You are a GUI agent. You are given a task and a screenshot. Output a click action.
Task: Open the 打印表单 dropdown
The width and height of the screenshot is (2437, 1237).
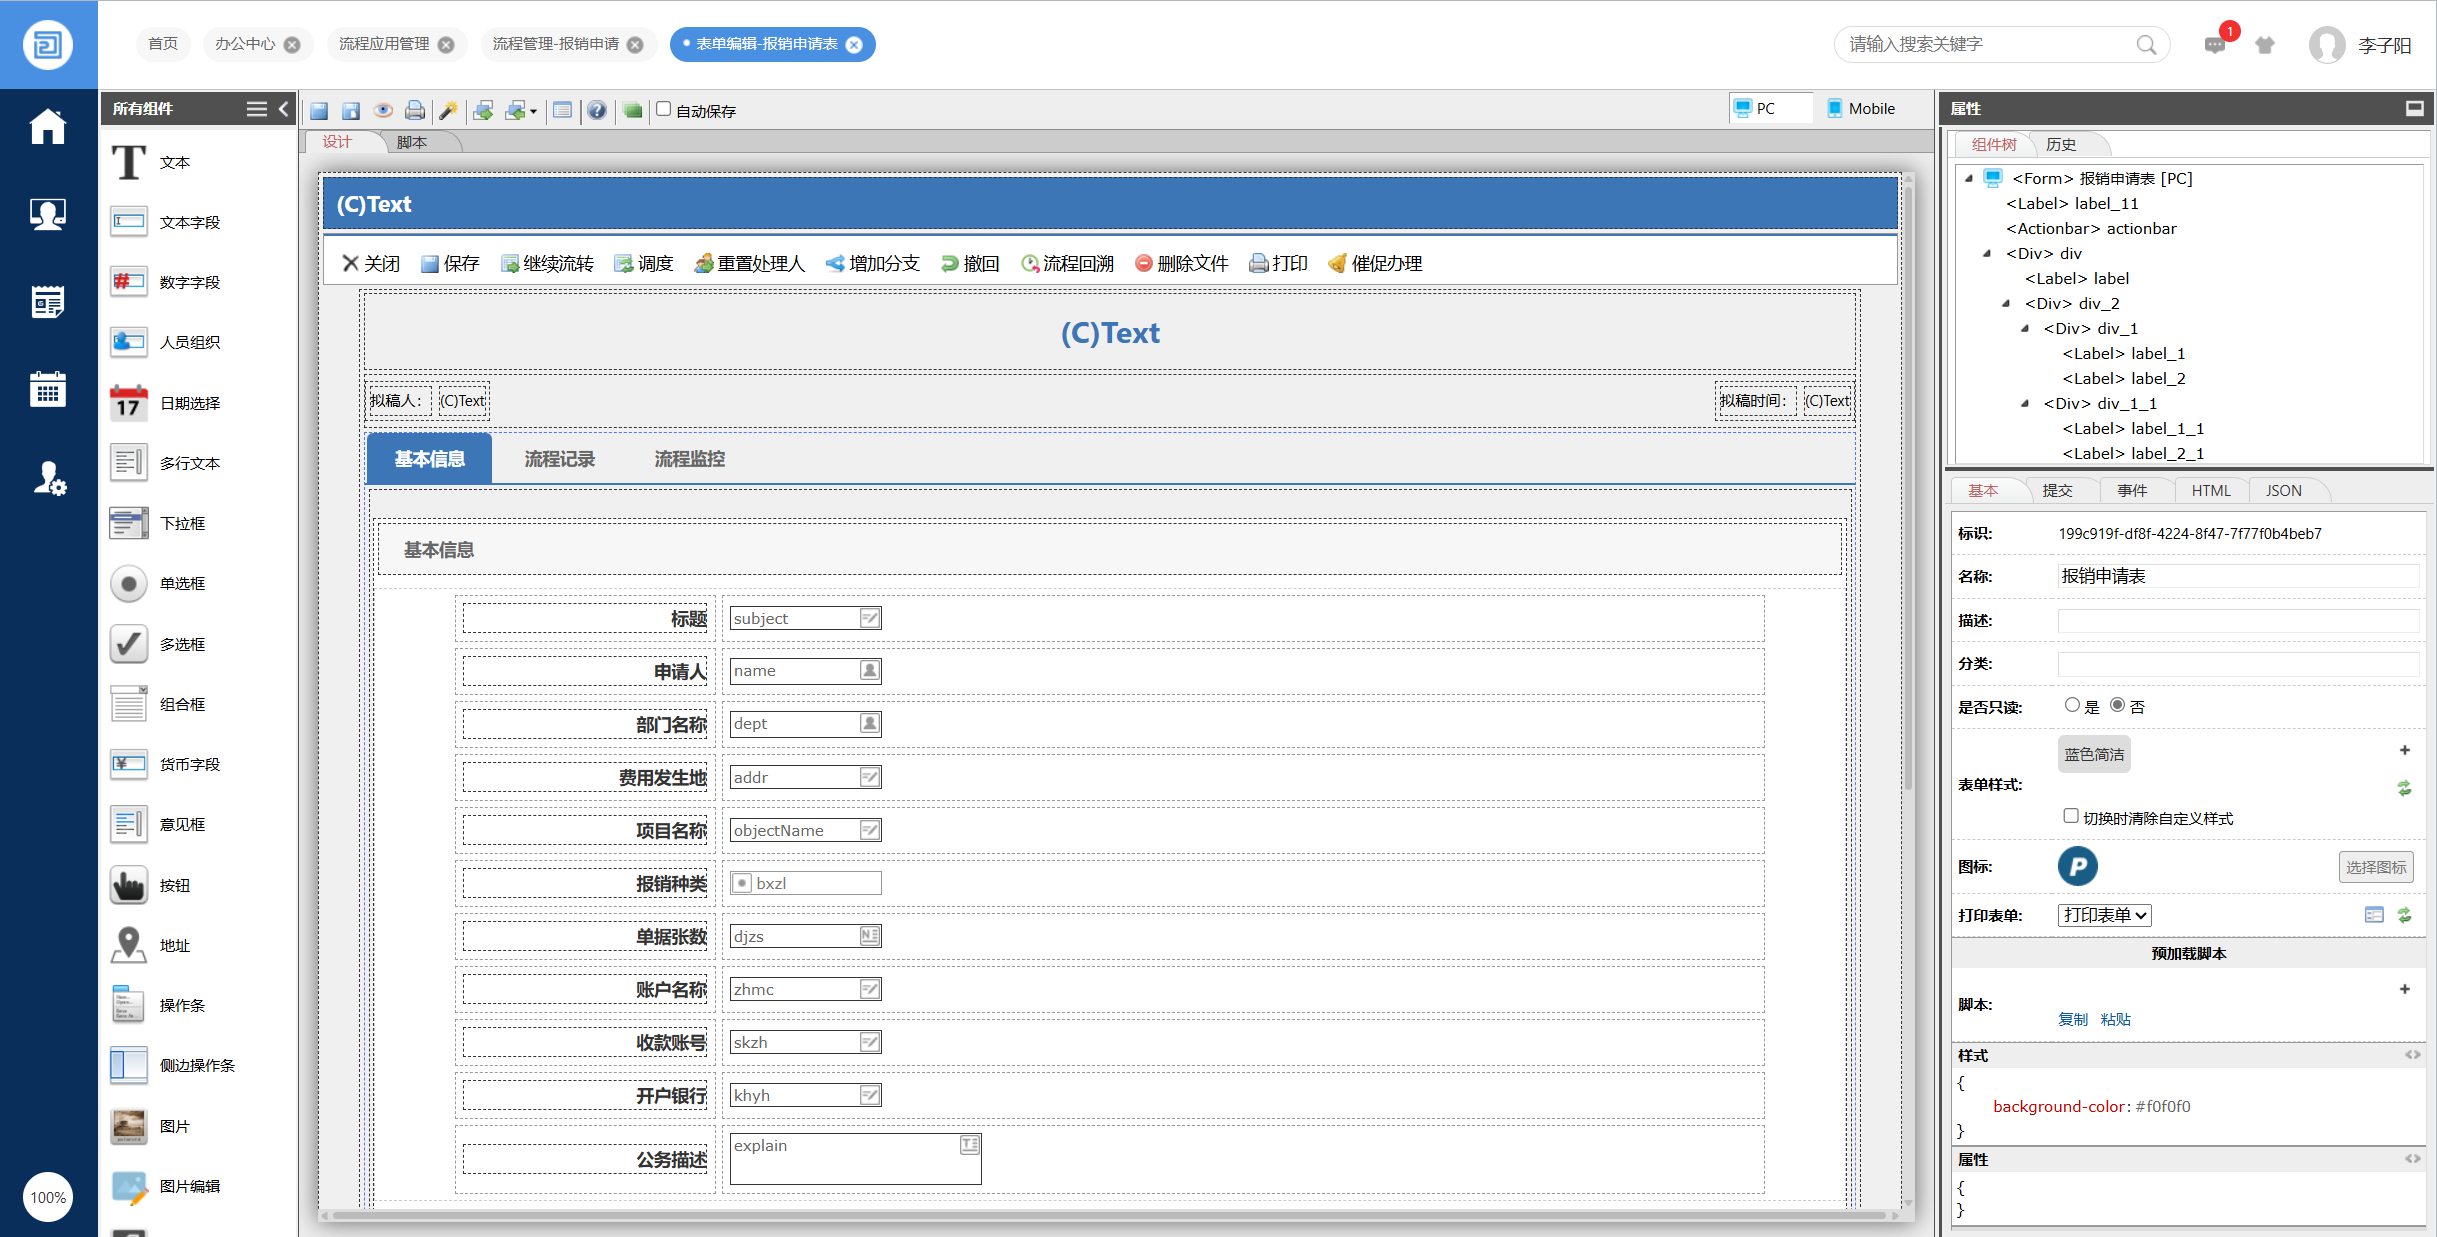click(2104, 915)
